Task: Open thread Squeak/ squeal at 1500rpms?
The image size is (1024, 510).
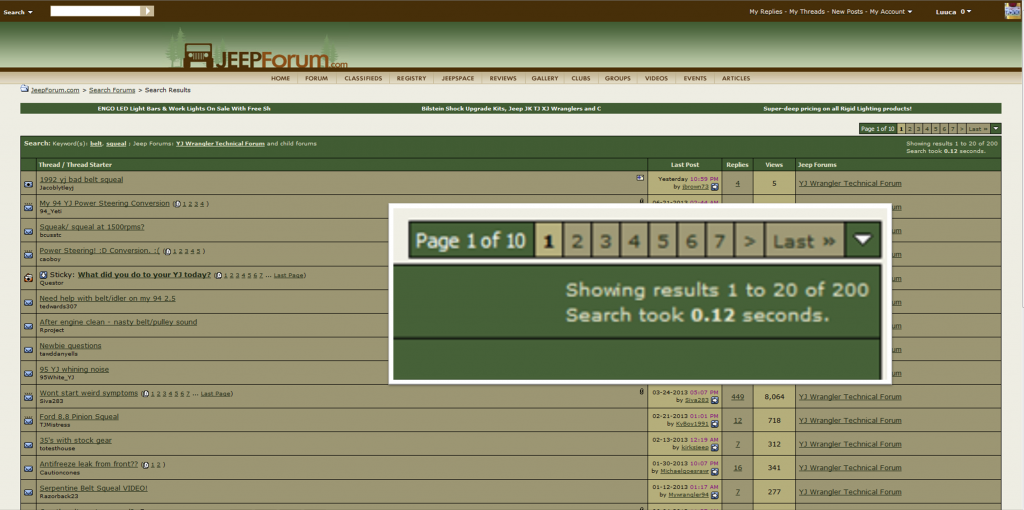Action: [92, 227]
